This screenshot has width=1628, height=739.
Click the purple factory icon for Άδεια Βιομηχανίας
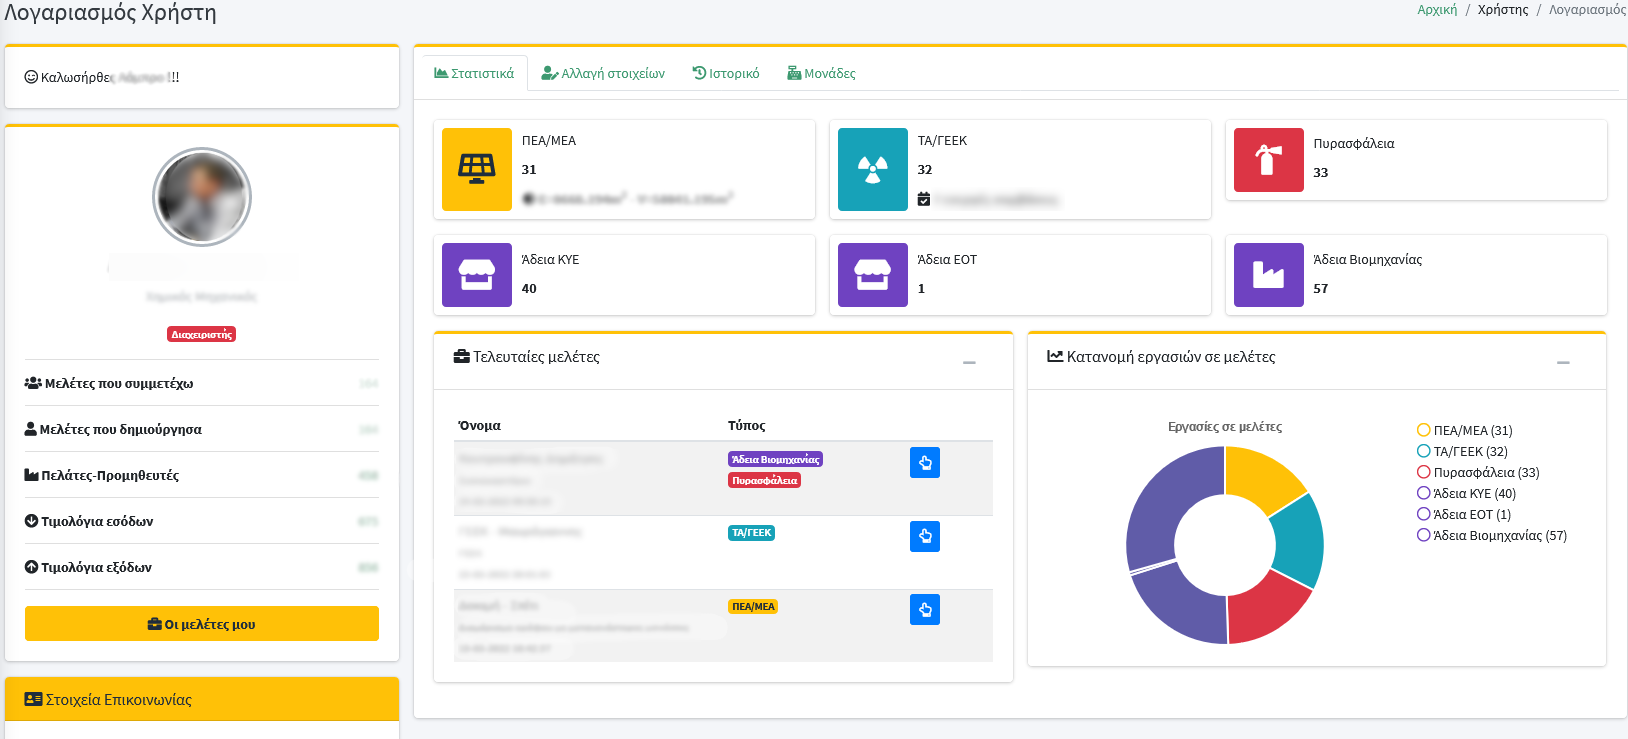coord(1269,275)
